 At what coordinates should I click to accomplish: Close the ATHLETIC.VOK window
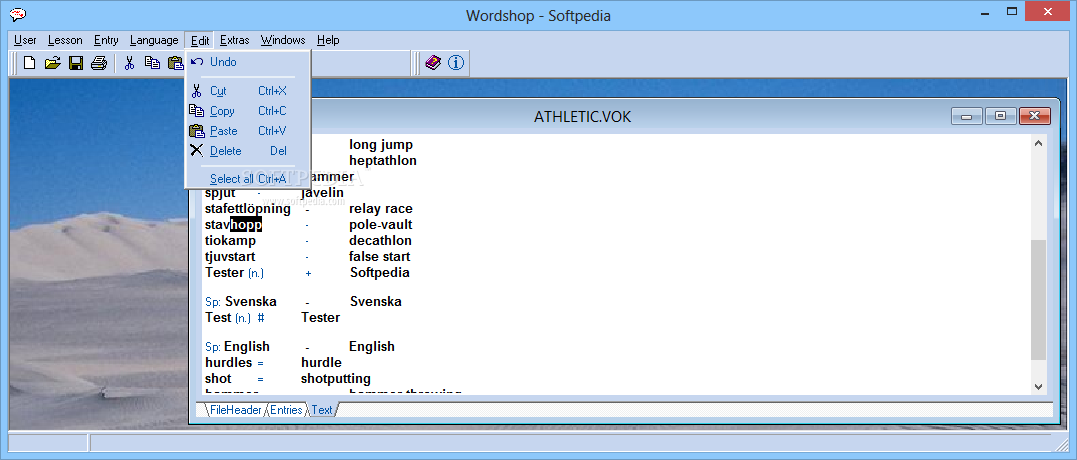point(1035,116)
